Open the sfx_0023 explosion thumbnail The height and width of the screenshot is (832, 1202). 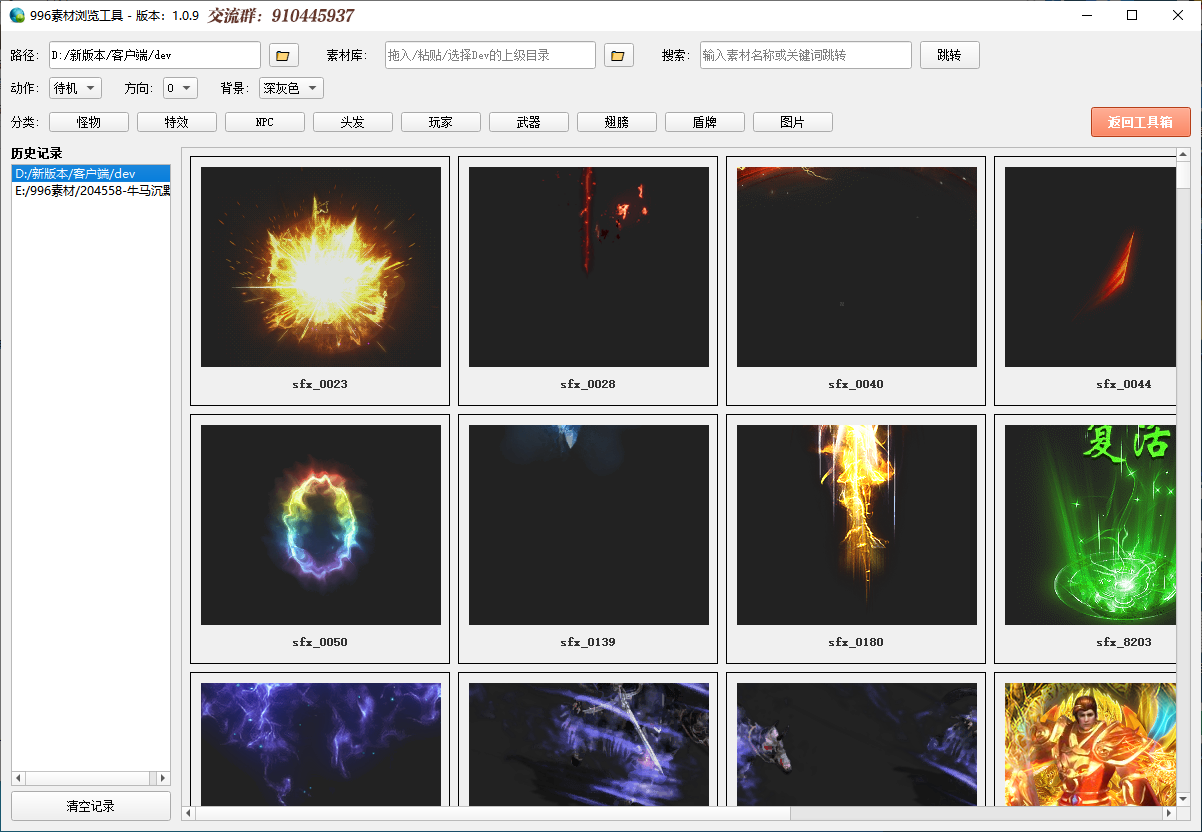tap(320, 267)
